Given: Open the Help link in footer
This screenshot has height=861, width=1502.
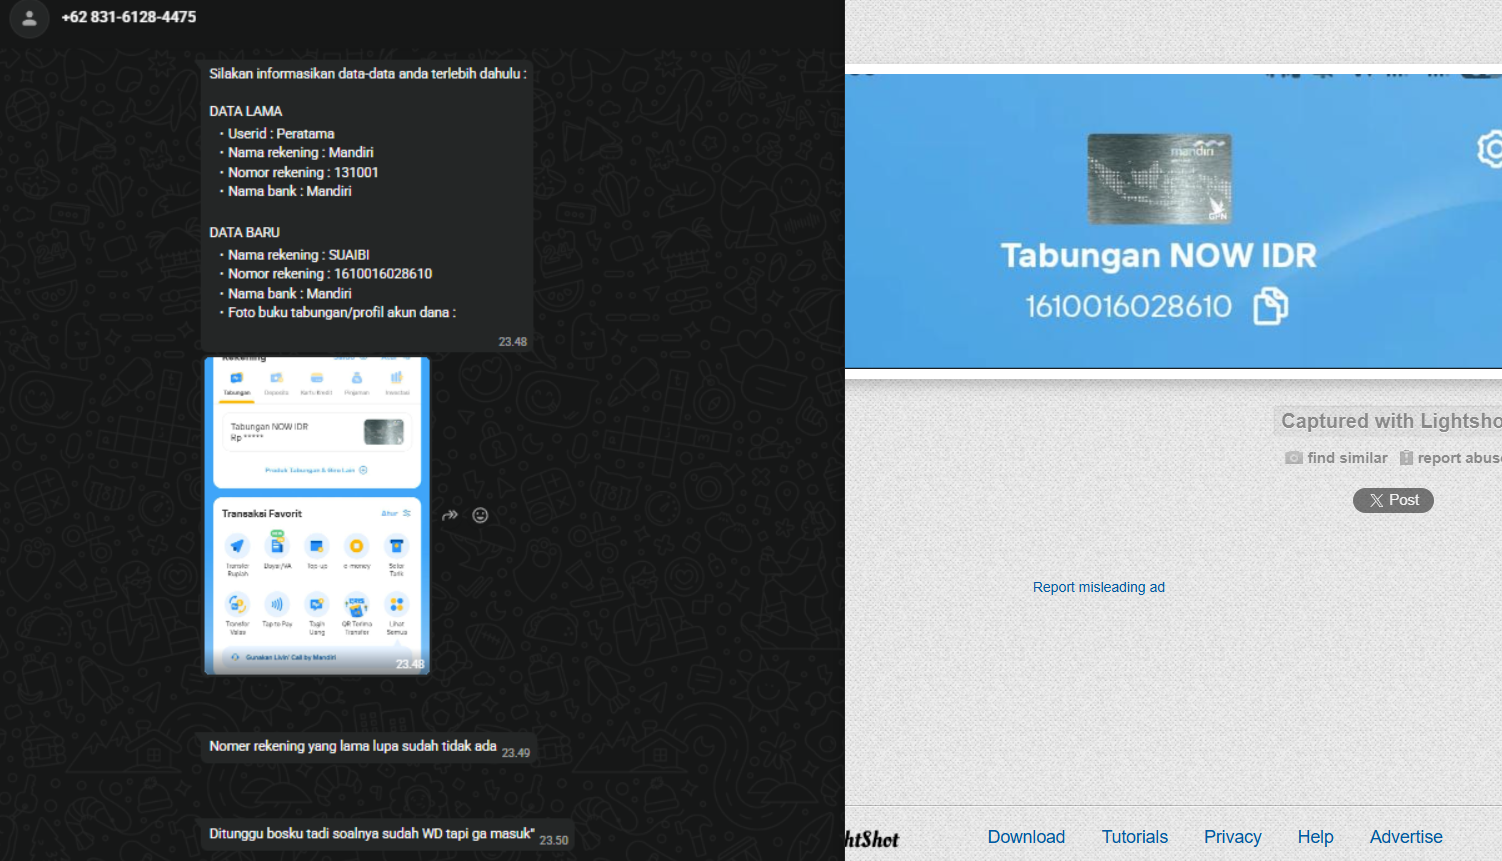Looking at the screenshot, I should click(x=1315, y=837).
